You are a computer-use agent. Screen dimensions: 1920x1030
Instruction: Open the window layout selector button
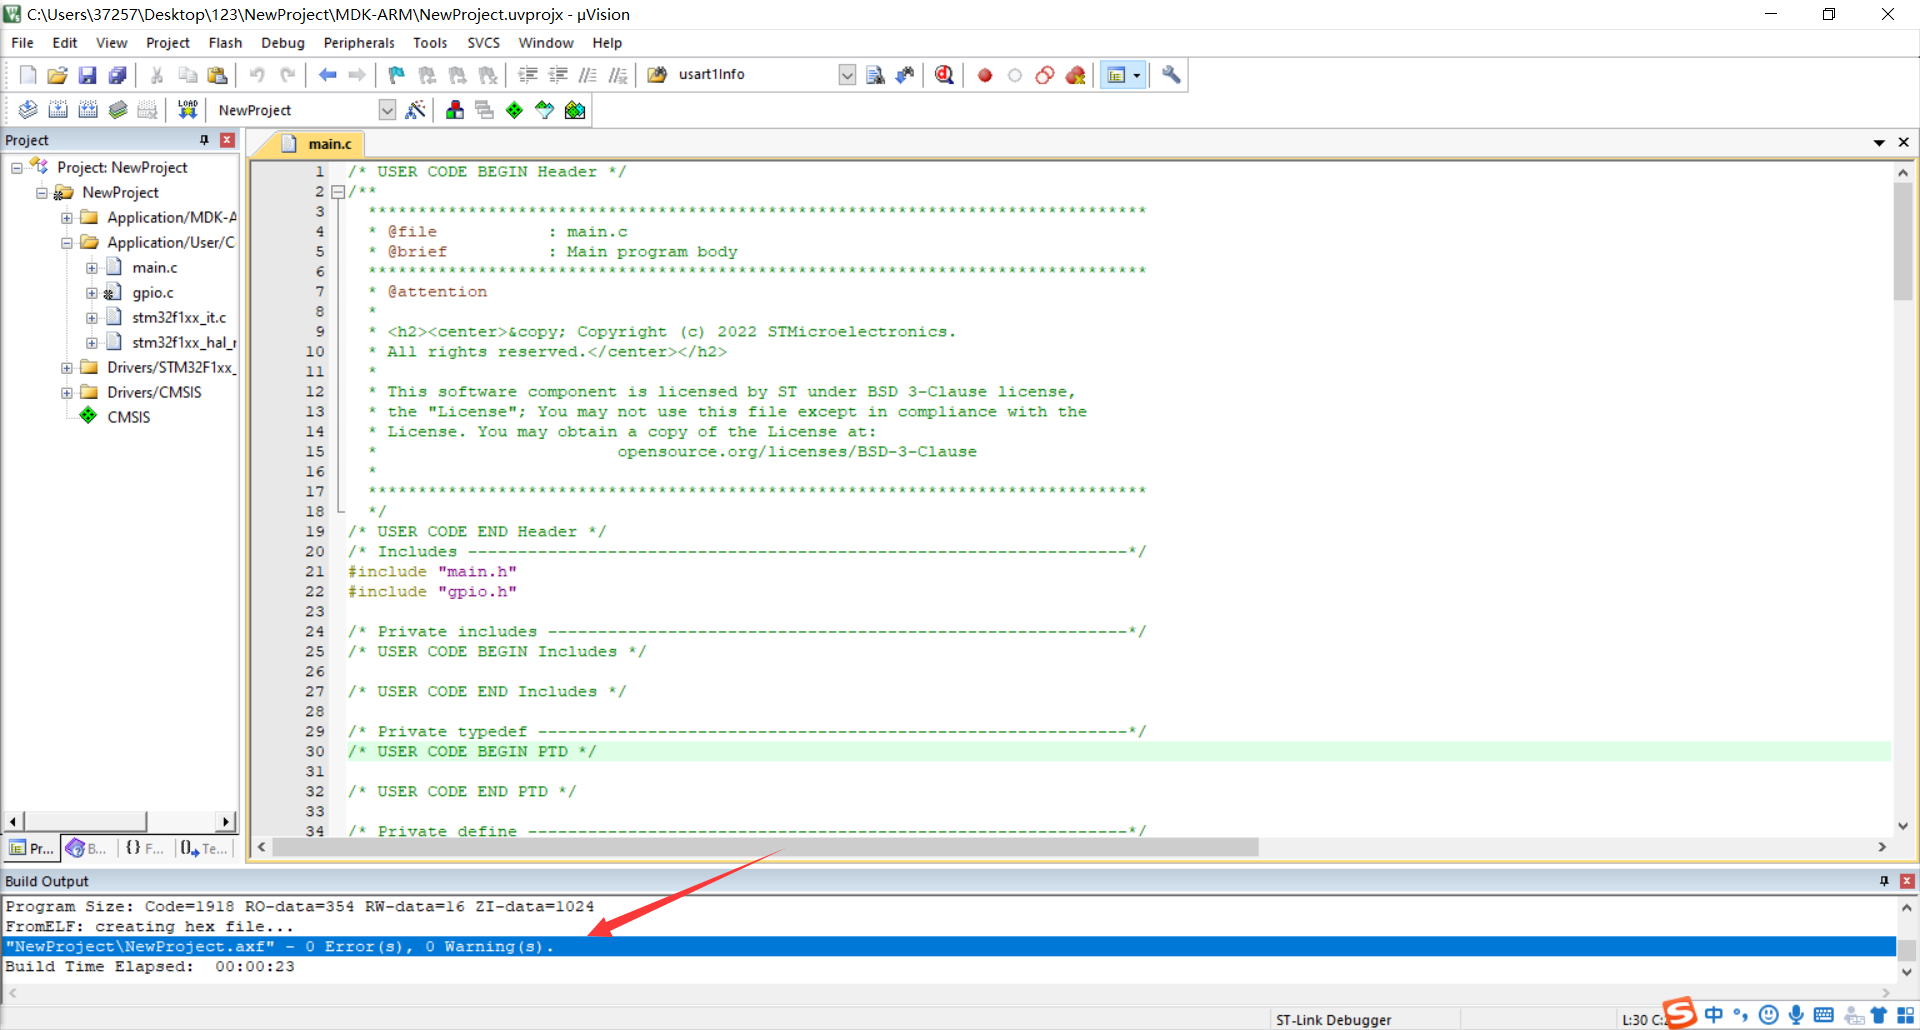click(1116, 75)
